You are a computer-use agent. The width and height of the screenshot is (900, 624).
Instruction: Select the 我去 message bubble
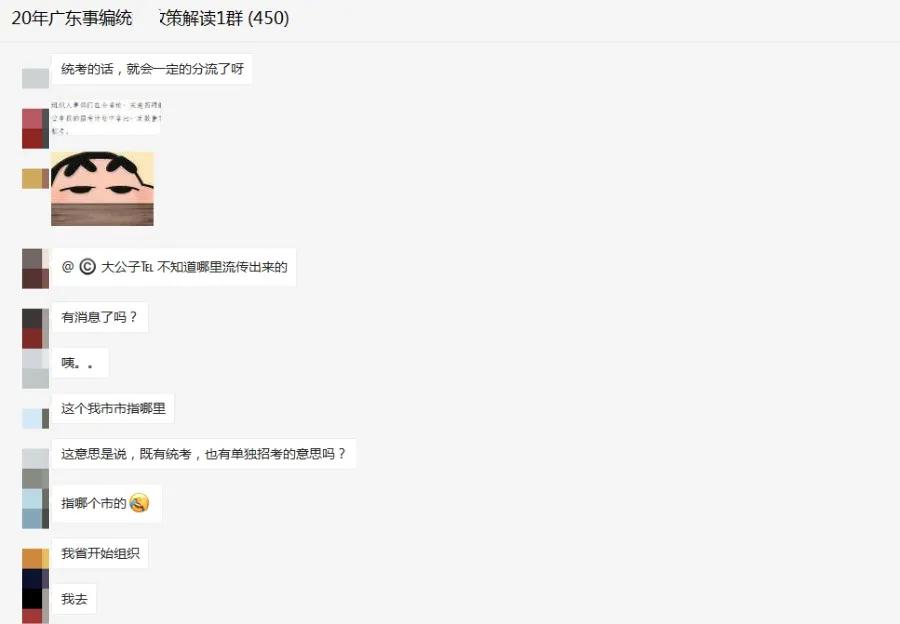74,599
